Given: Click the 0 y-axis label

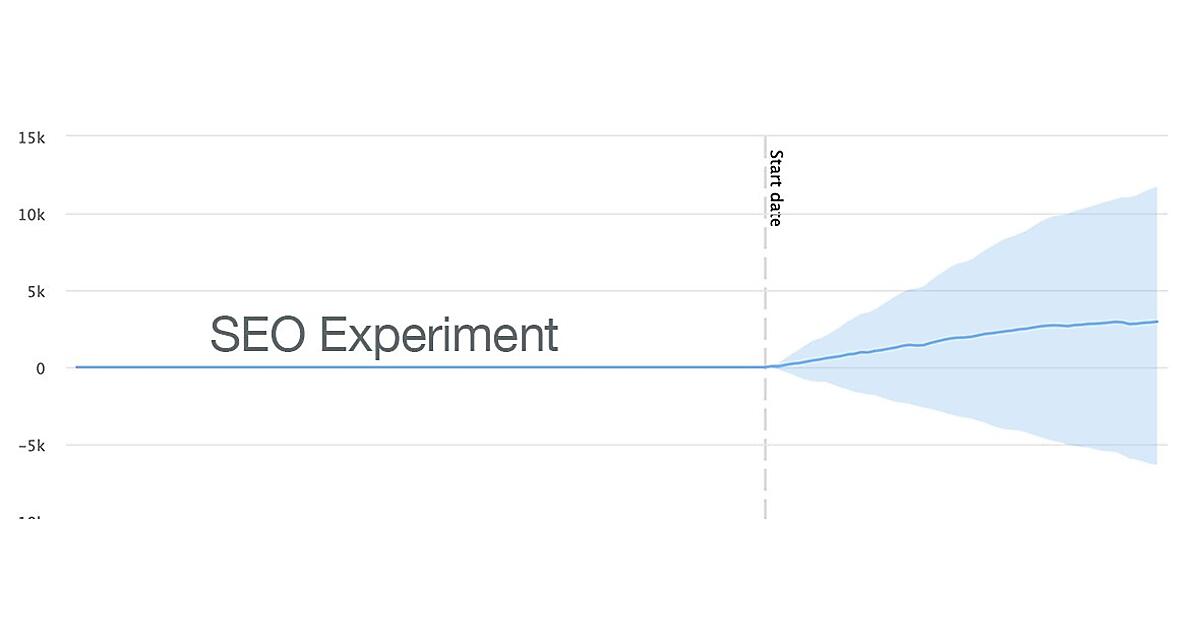Looking at the screenshot, I should (41, 368).
